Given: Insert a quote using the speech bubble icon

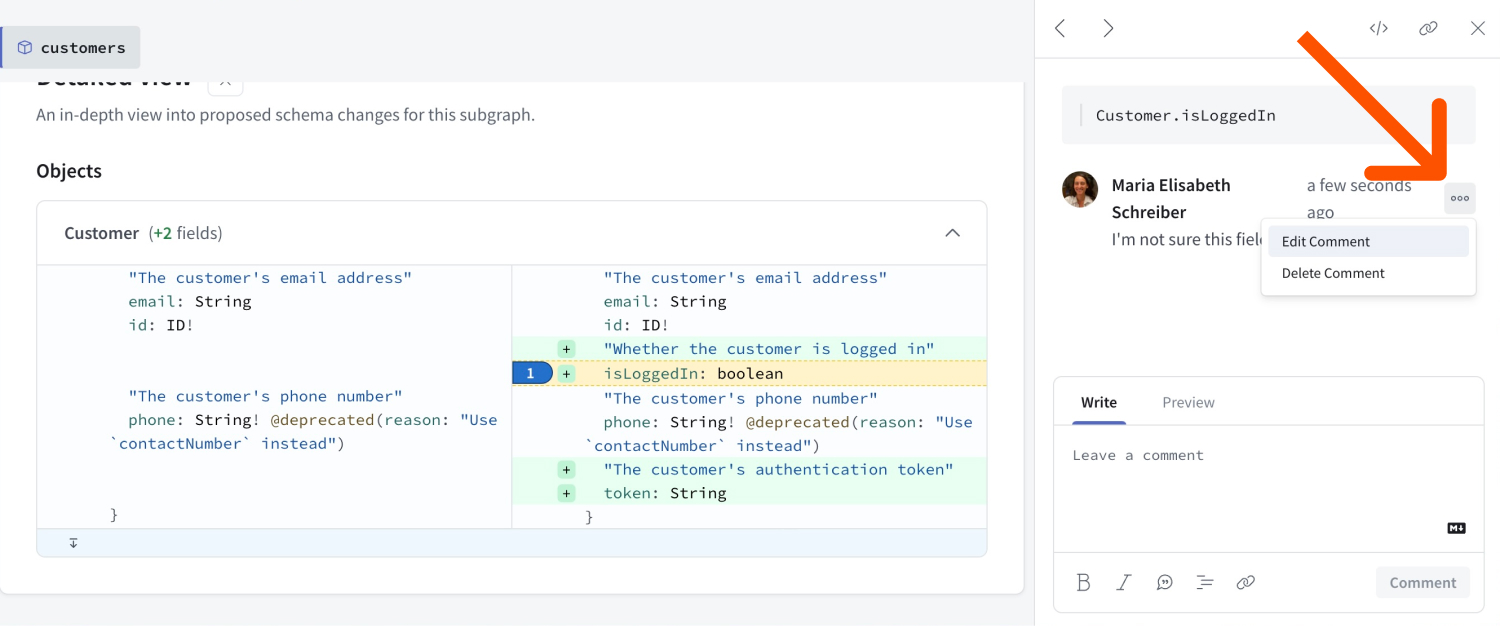Looking at the screenshot, I should pos(1164,582).
